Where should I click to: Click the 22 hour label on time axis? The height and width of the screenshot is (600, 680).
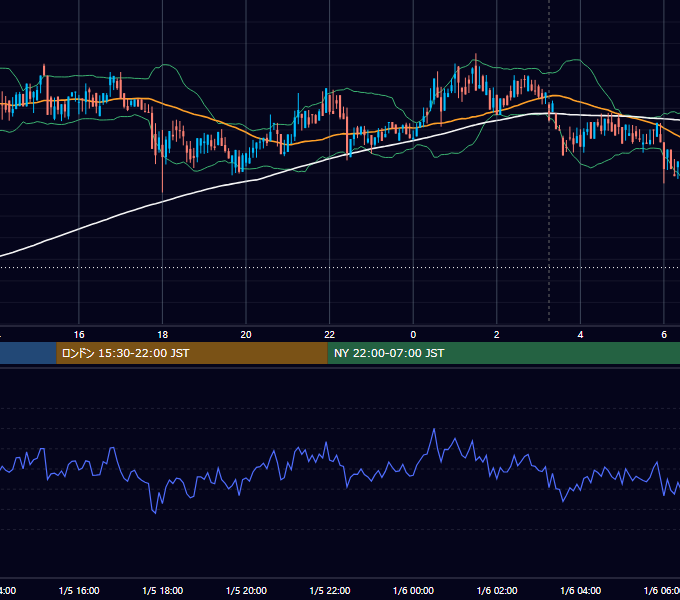[x=330, y=335]
